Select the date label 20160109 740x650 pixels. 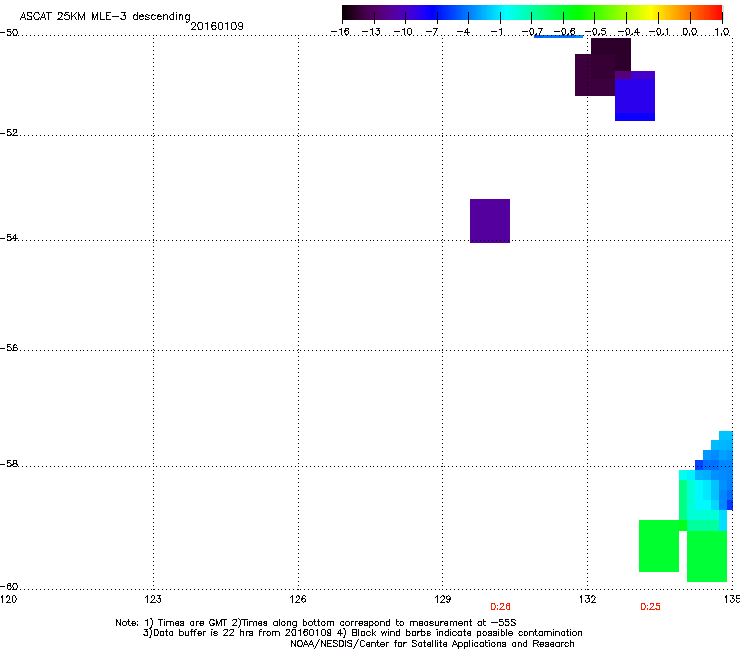click(217, 26)
